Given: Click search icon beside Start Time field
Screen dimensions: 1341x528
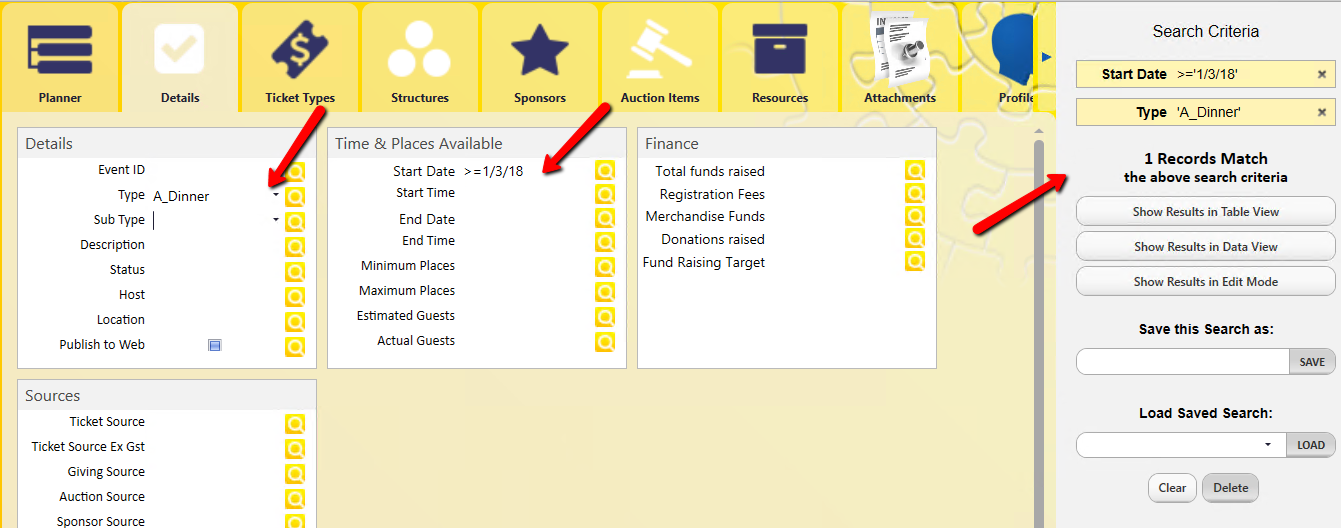Looking at the screenshot, I should coord(605,194).
